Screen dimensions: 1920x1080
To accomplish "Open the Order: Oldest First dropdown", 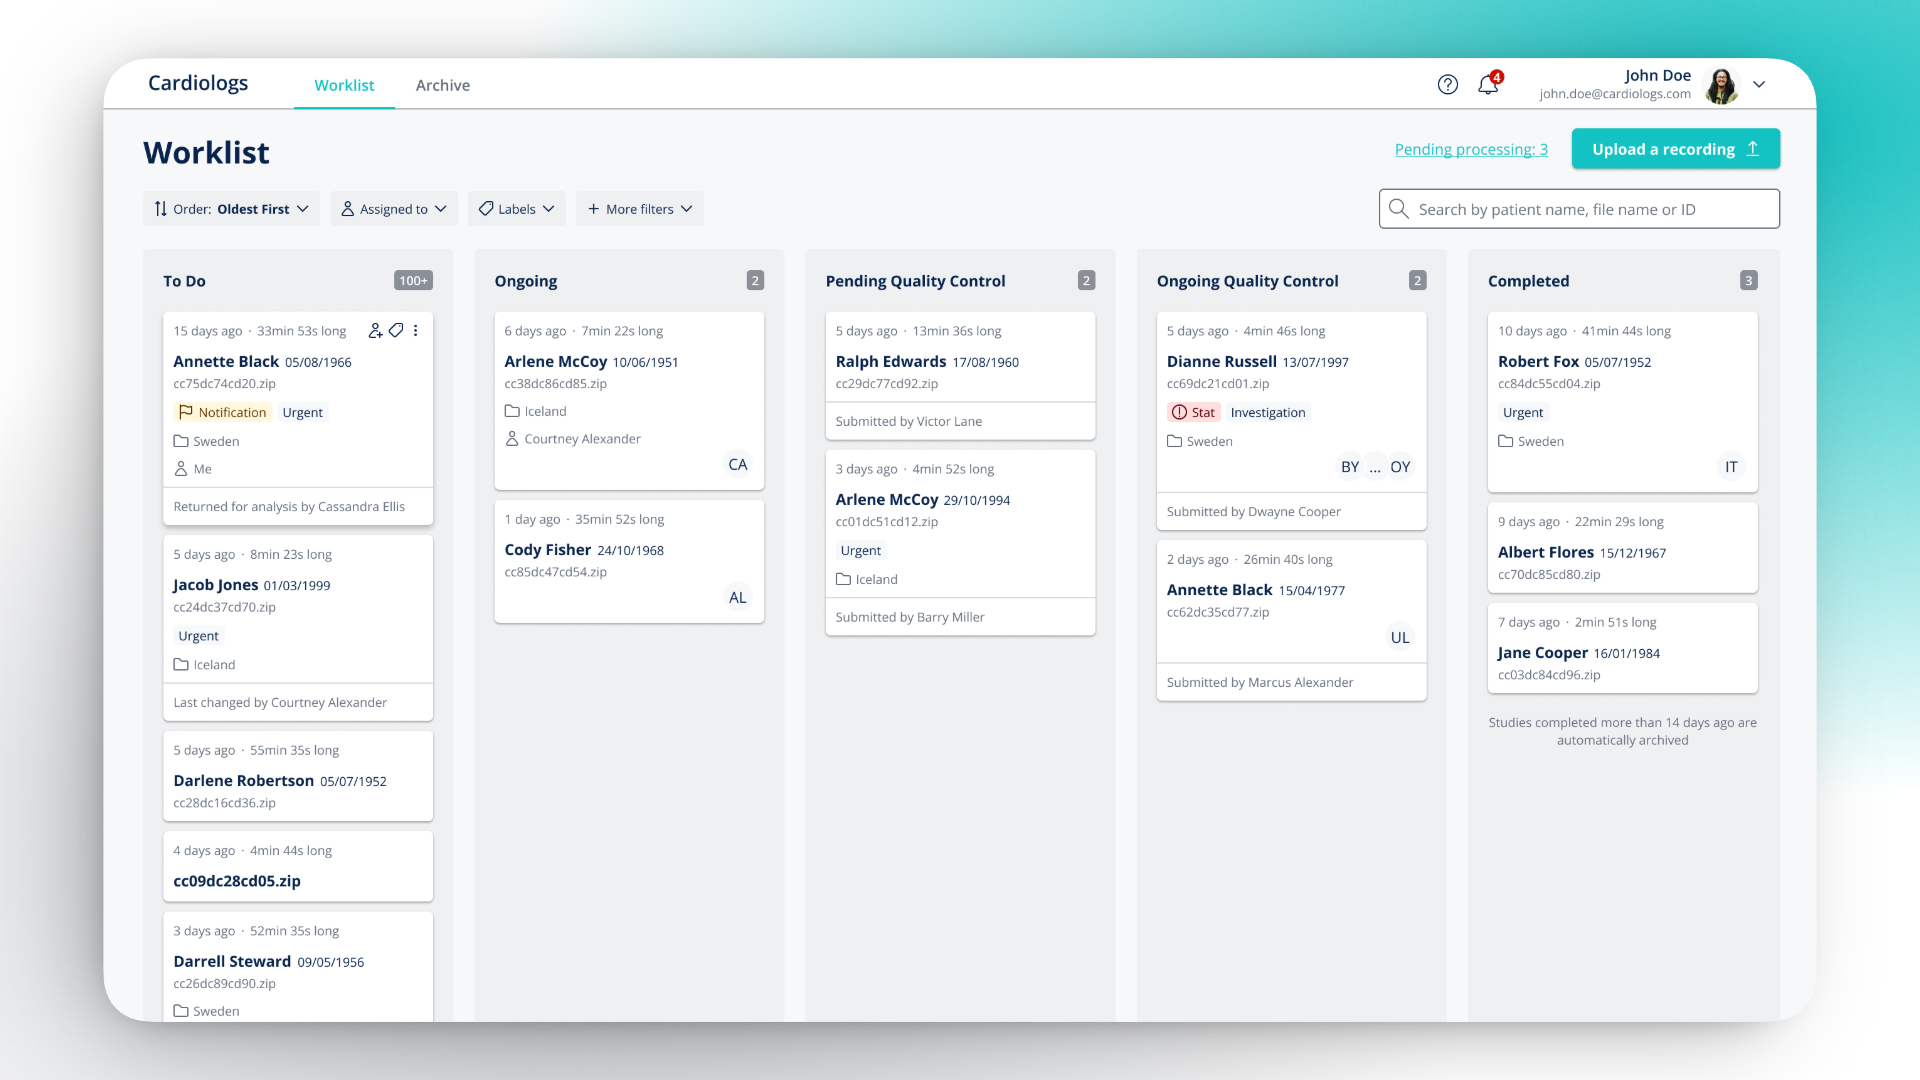I will pos(231,209).
